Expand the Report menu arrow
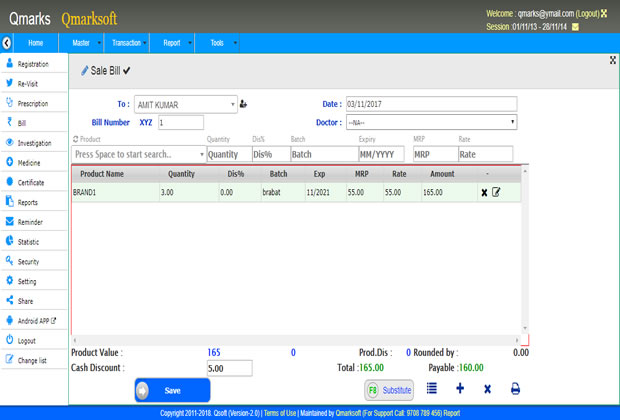The height and width of the screenshot is (420, 620). (x=190, y=43)
